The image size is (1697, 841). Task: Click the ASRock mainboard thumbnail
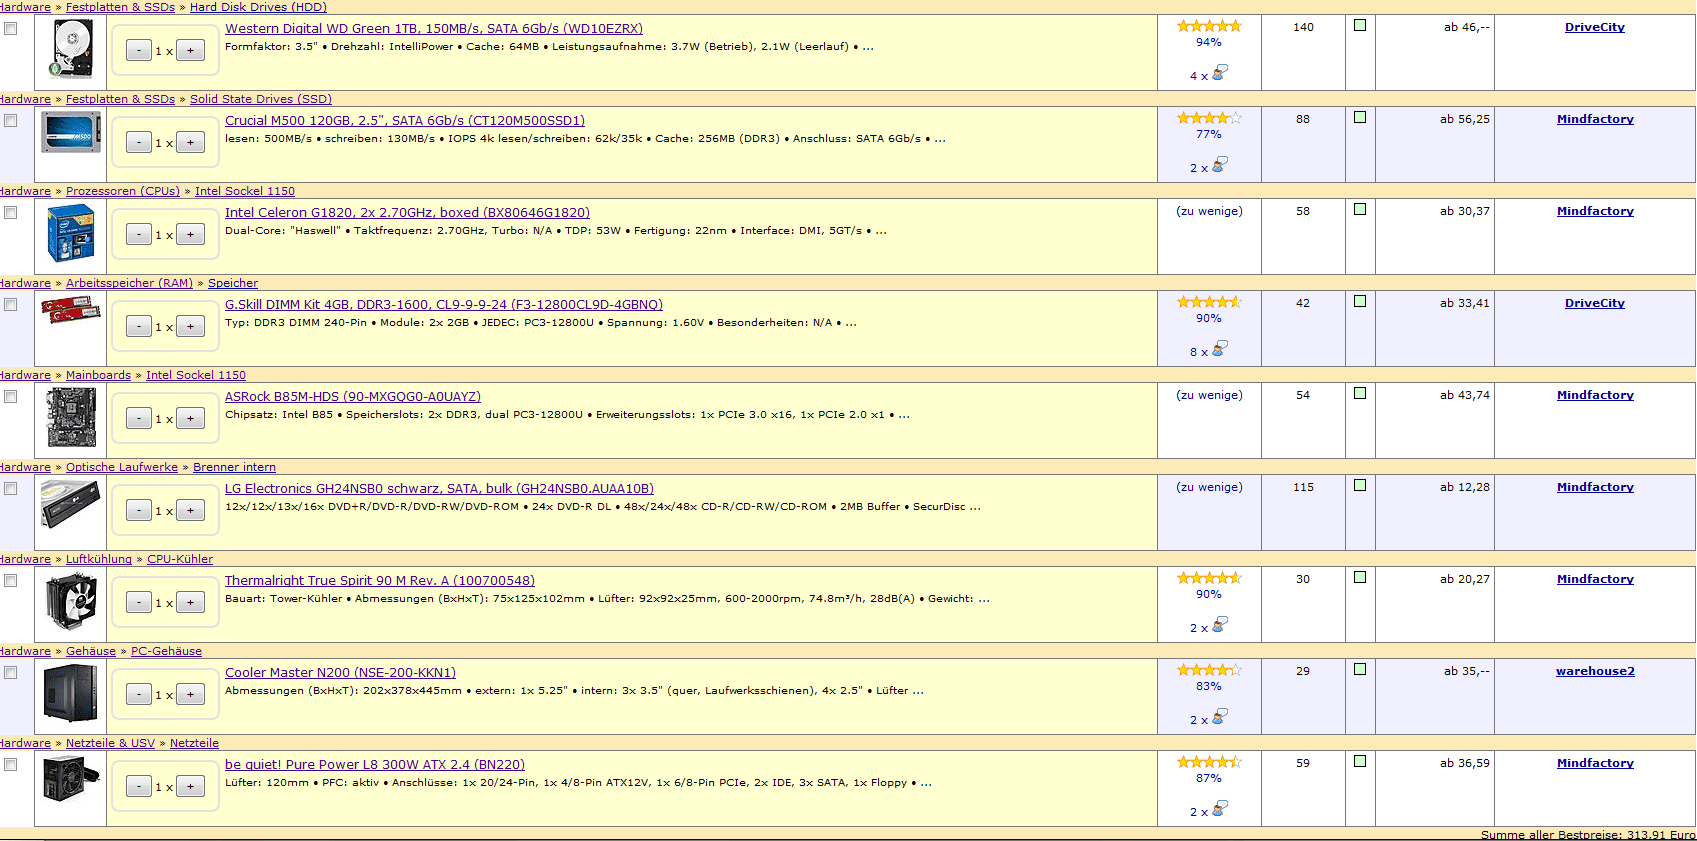pos(71,417)
